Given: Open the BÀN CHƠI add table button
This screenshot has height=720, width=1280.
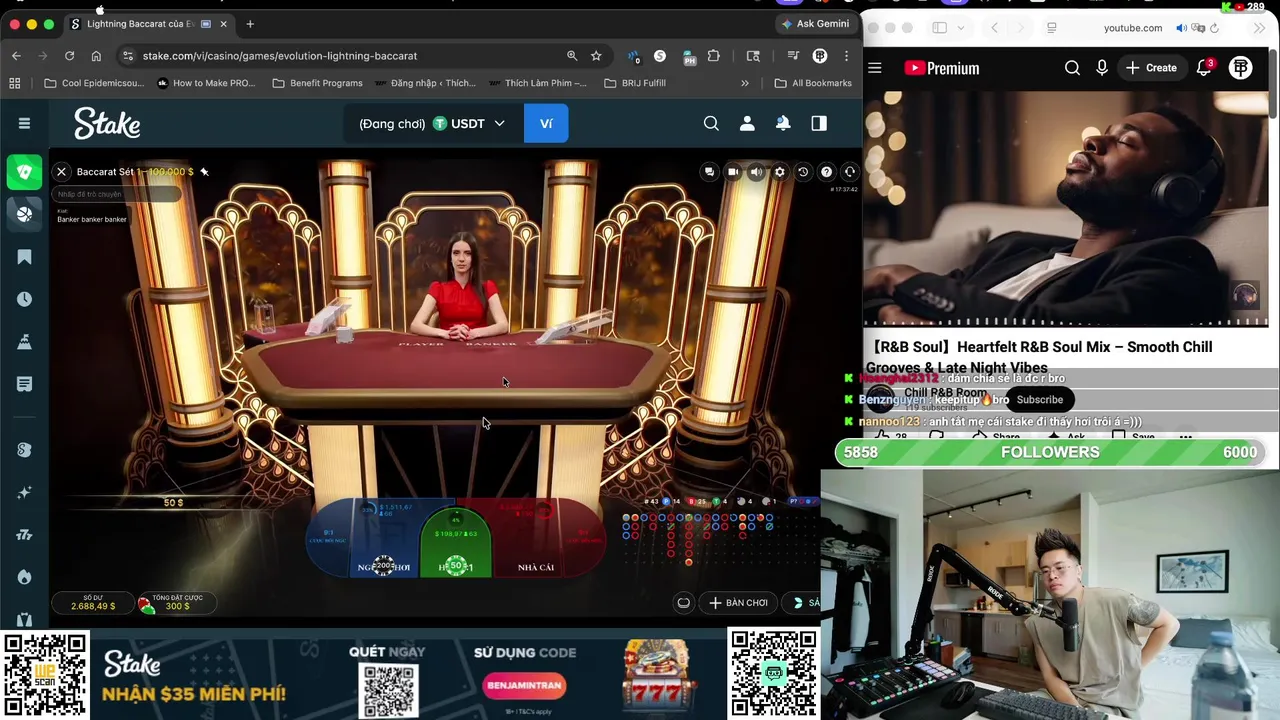Looking at the screenshot, I should [738, 603].
